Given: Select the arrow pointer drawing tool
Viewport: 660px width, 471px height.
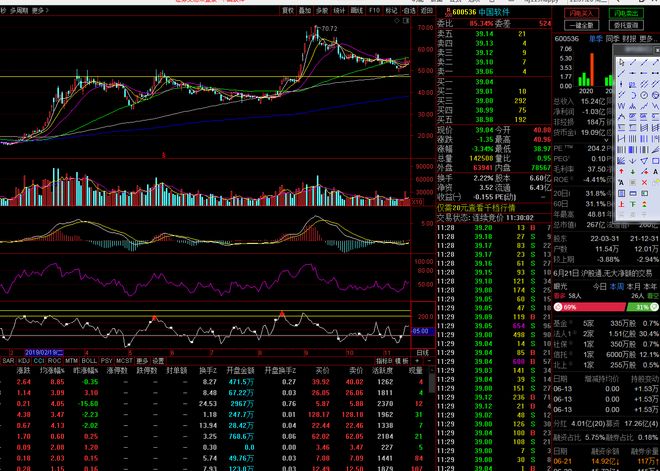Looking at the screenshot, I should pyautogui.click(x=620, y=61).
